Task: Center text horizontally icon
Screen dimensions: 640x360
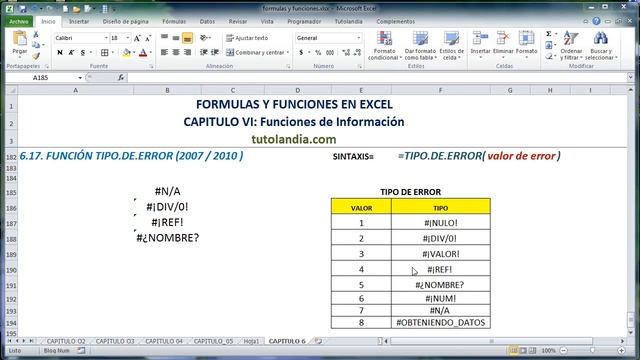Action: pos(176,53)
